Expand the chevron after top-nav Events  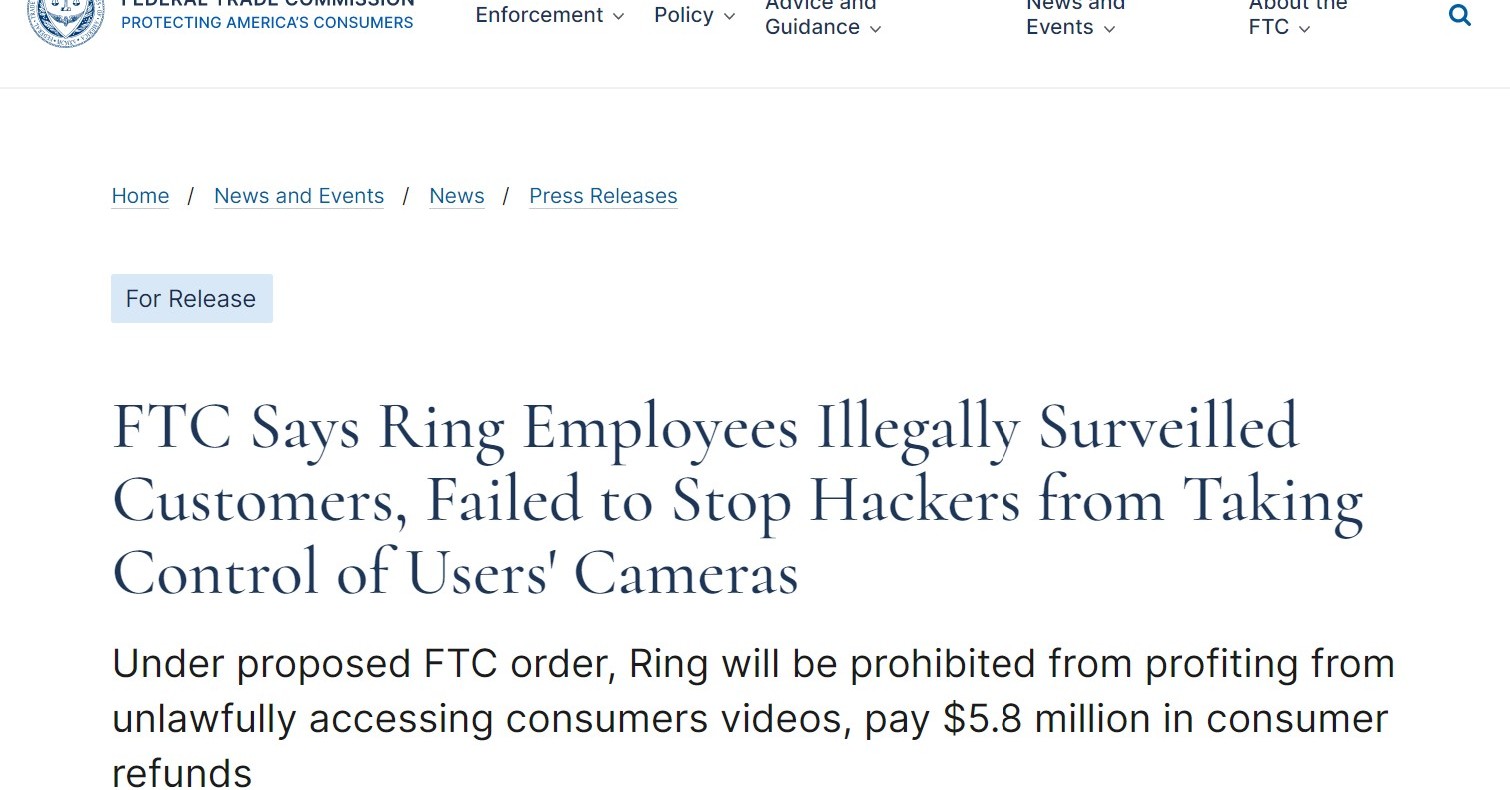[x=1109, y=29]
